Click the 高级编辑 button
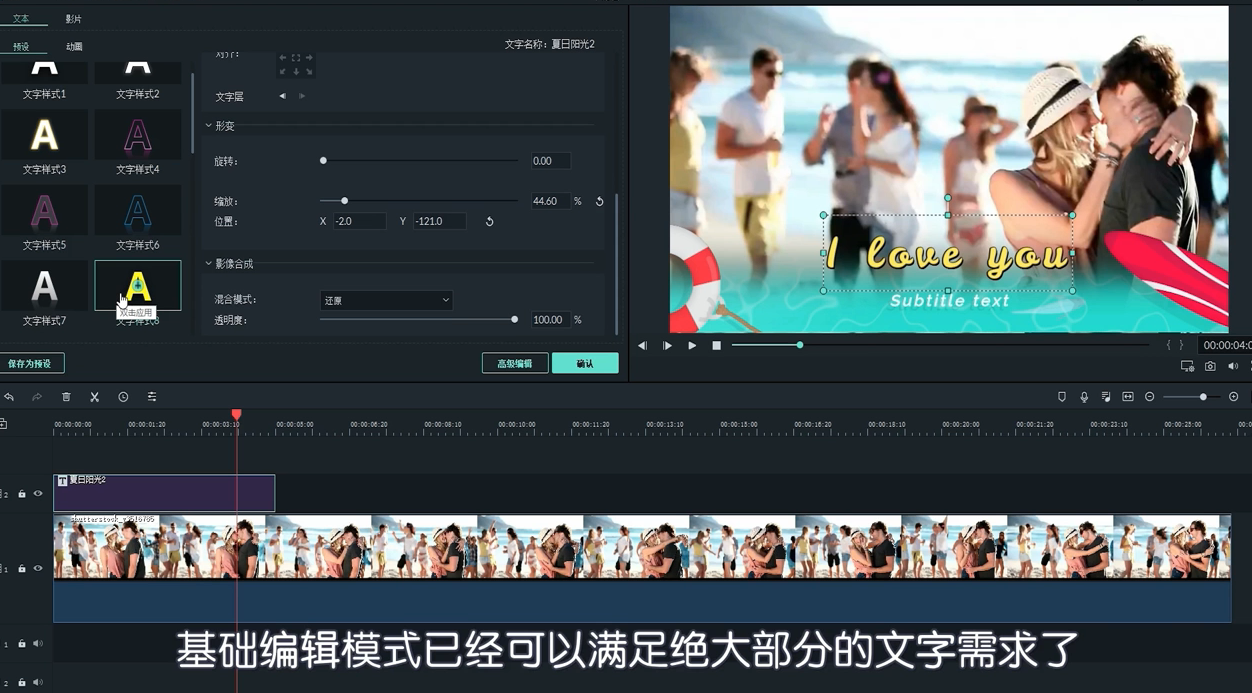Viewport: 1252px width, 693px height. pyautogui.click(x=514, y=363)
